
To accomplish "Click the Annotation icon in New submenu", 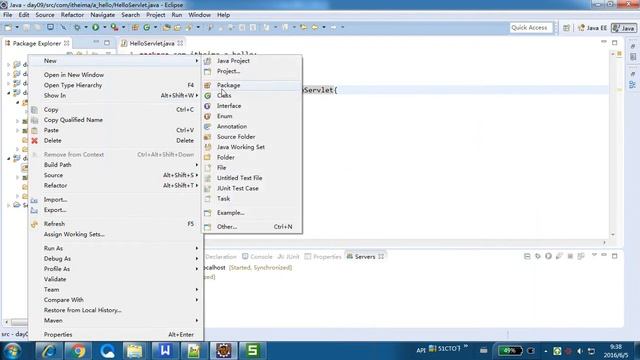I will (208, 127).
